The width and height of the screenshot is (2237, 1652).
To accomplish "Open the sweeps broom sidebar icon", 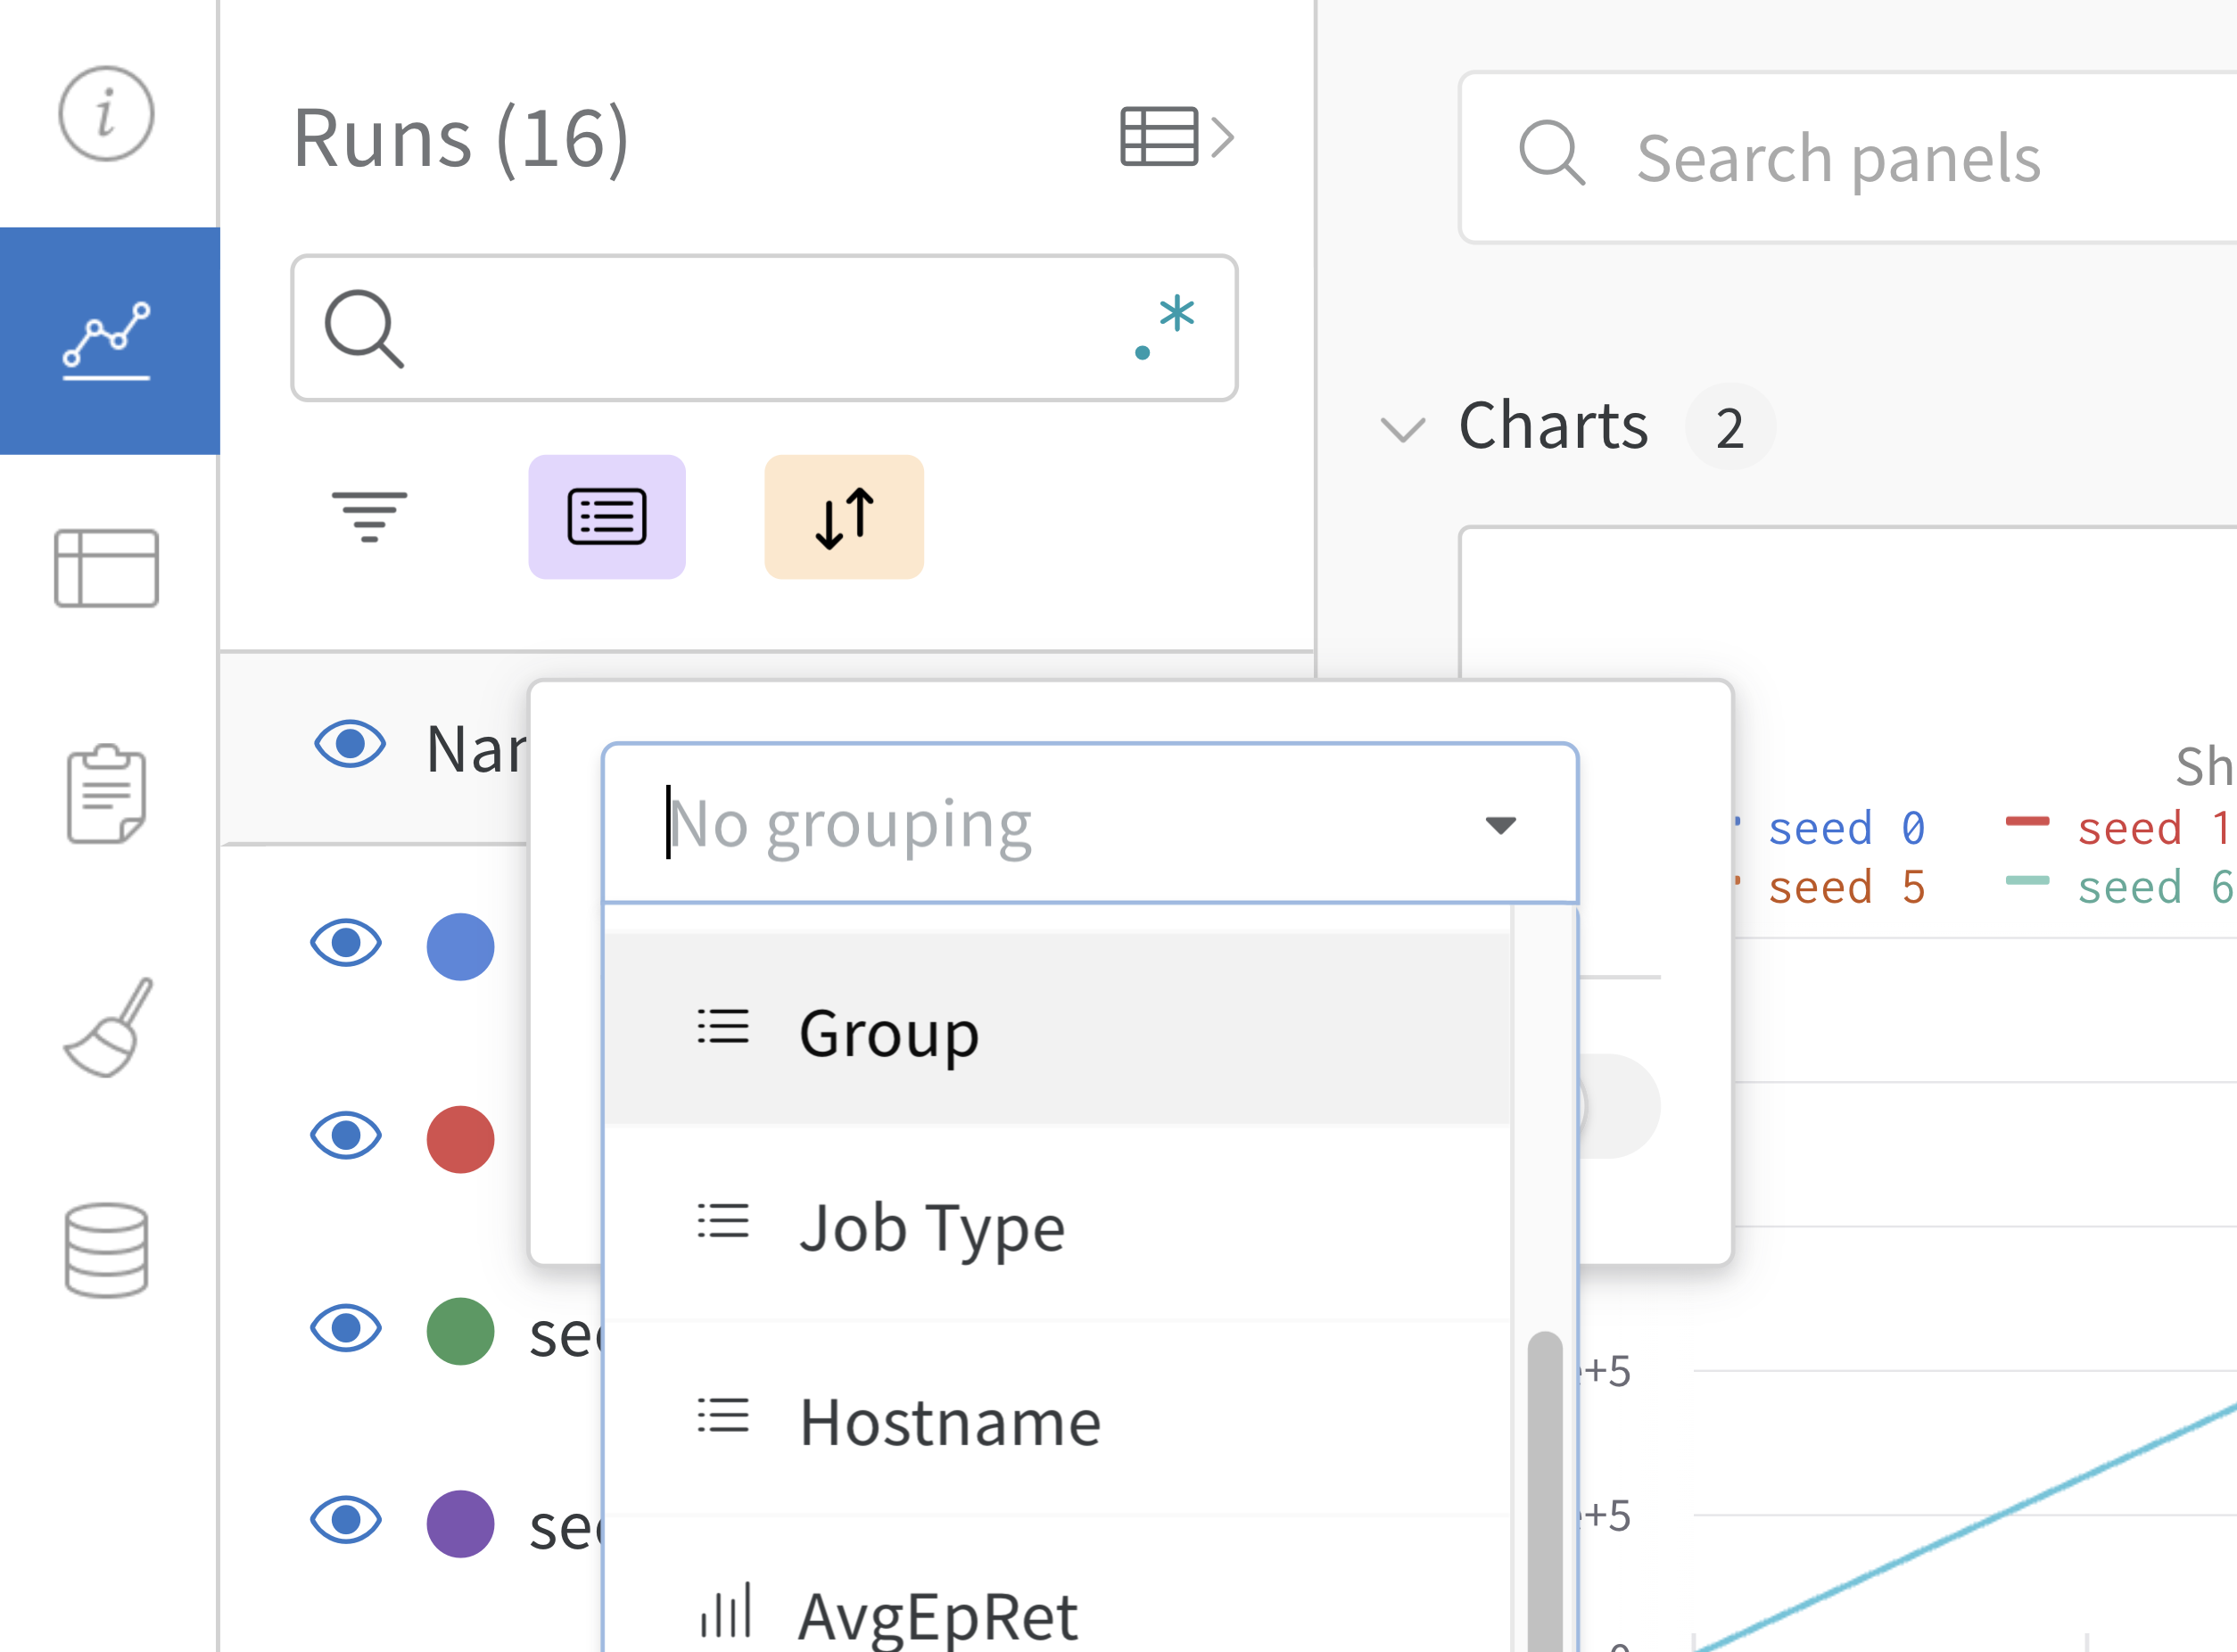I will point(108,1027).
